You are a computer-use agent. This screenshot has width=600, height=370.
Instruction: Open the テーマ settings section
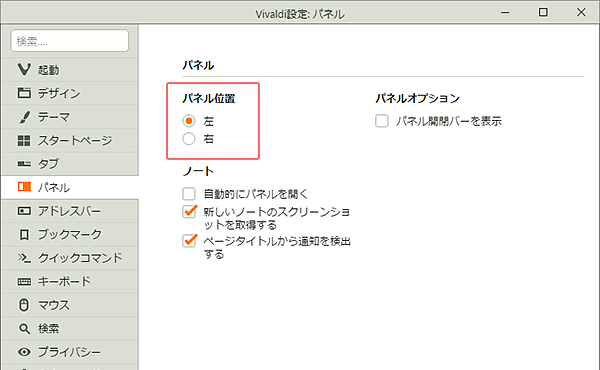[70, 117]
